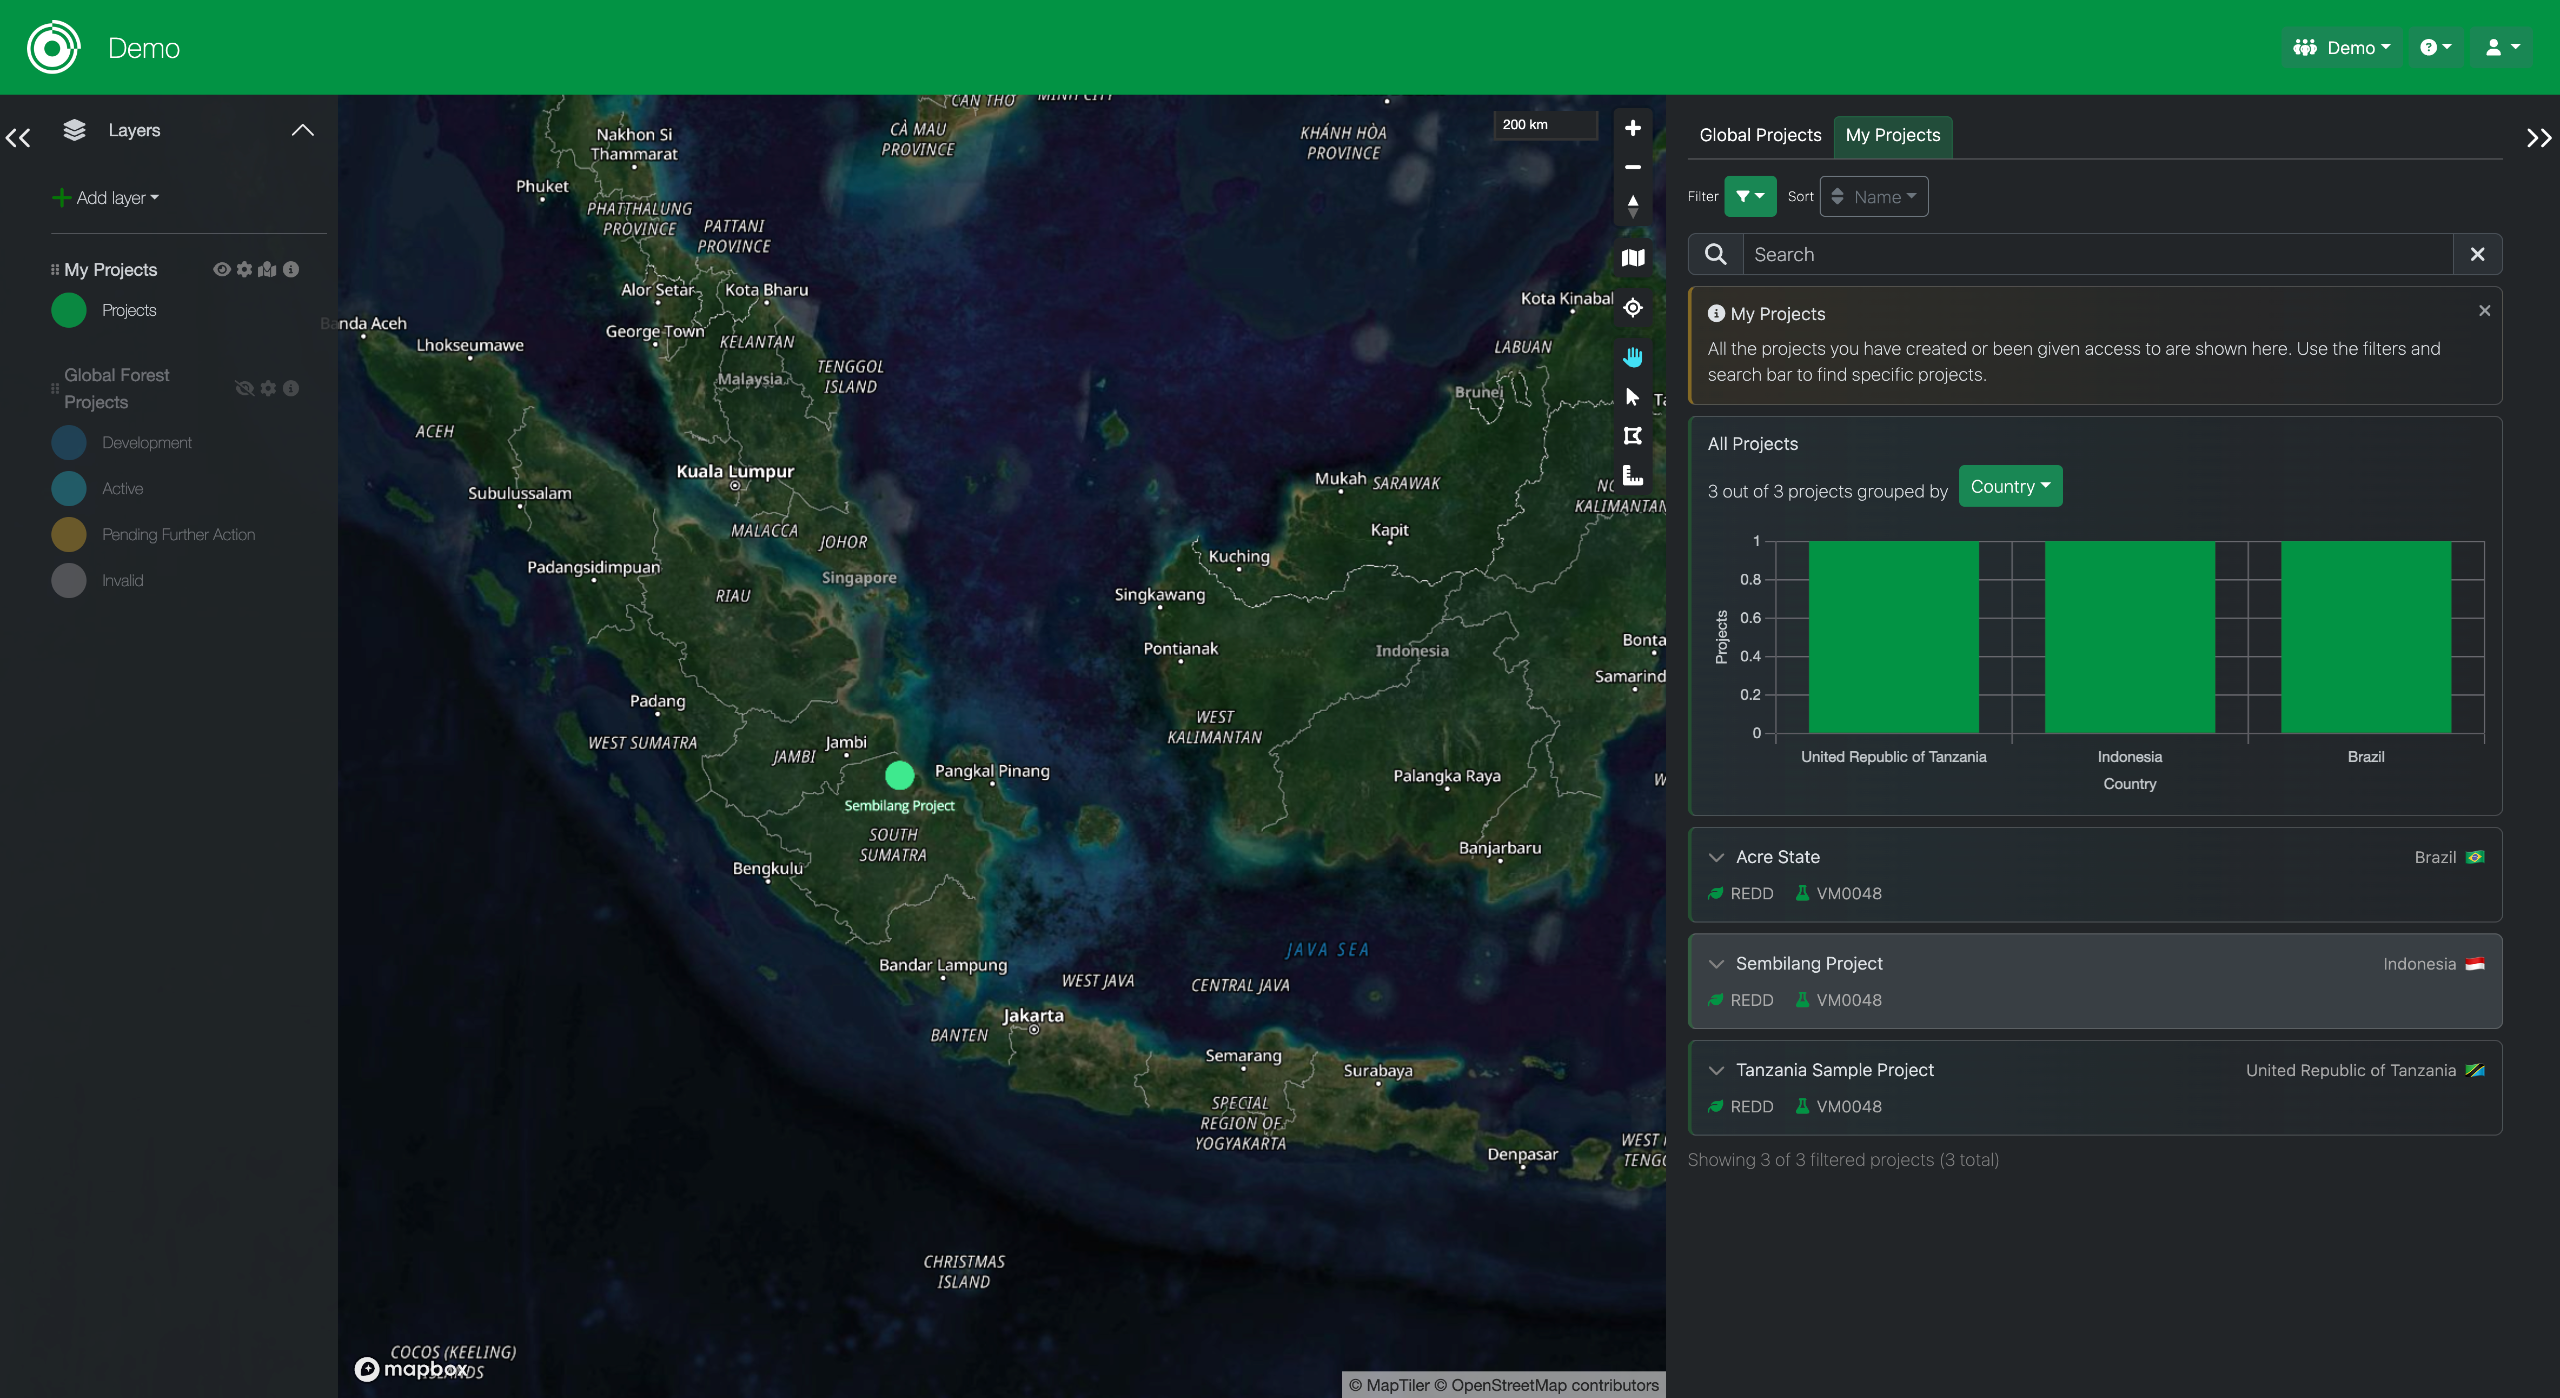Open the Demo team menu
This screenshot has width=2560, height=1398.
2340,48
